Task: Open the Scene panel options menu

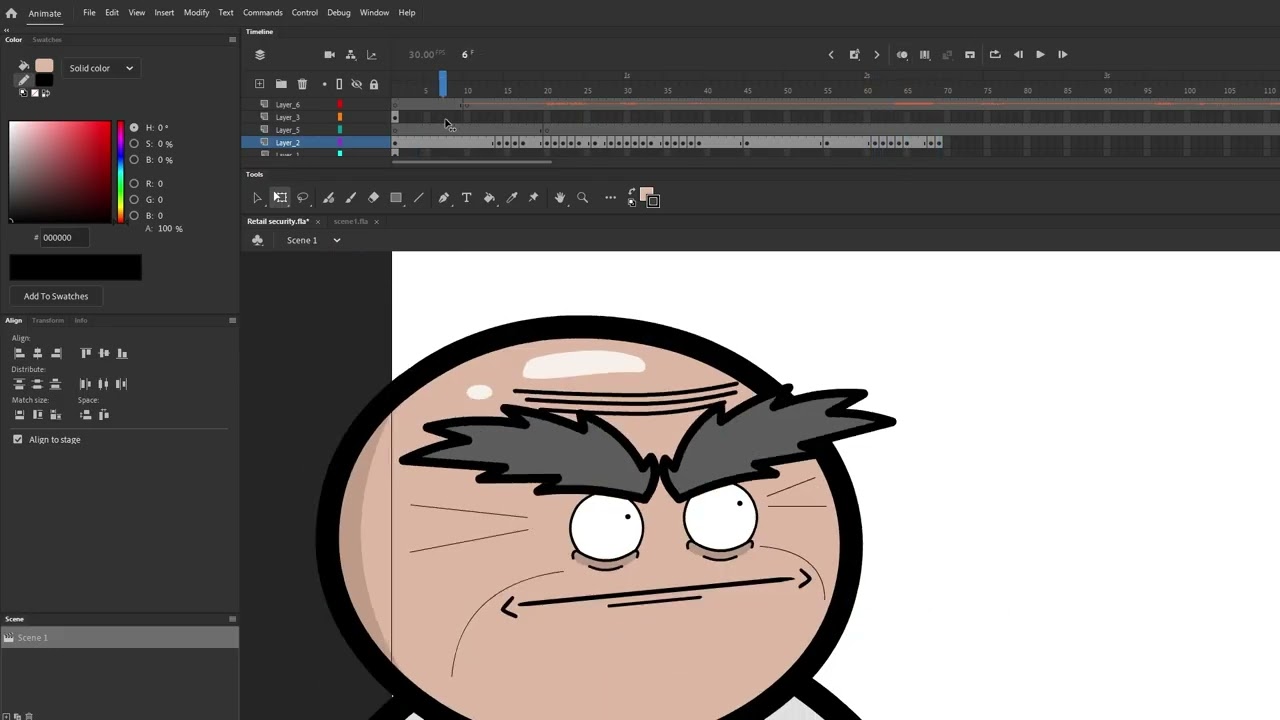Action: point(232,619)
